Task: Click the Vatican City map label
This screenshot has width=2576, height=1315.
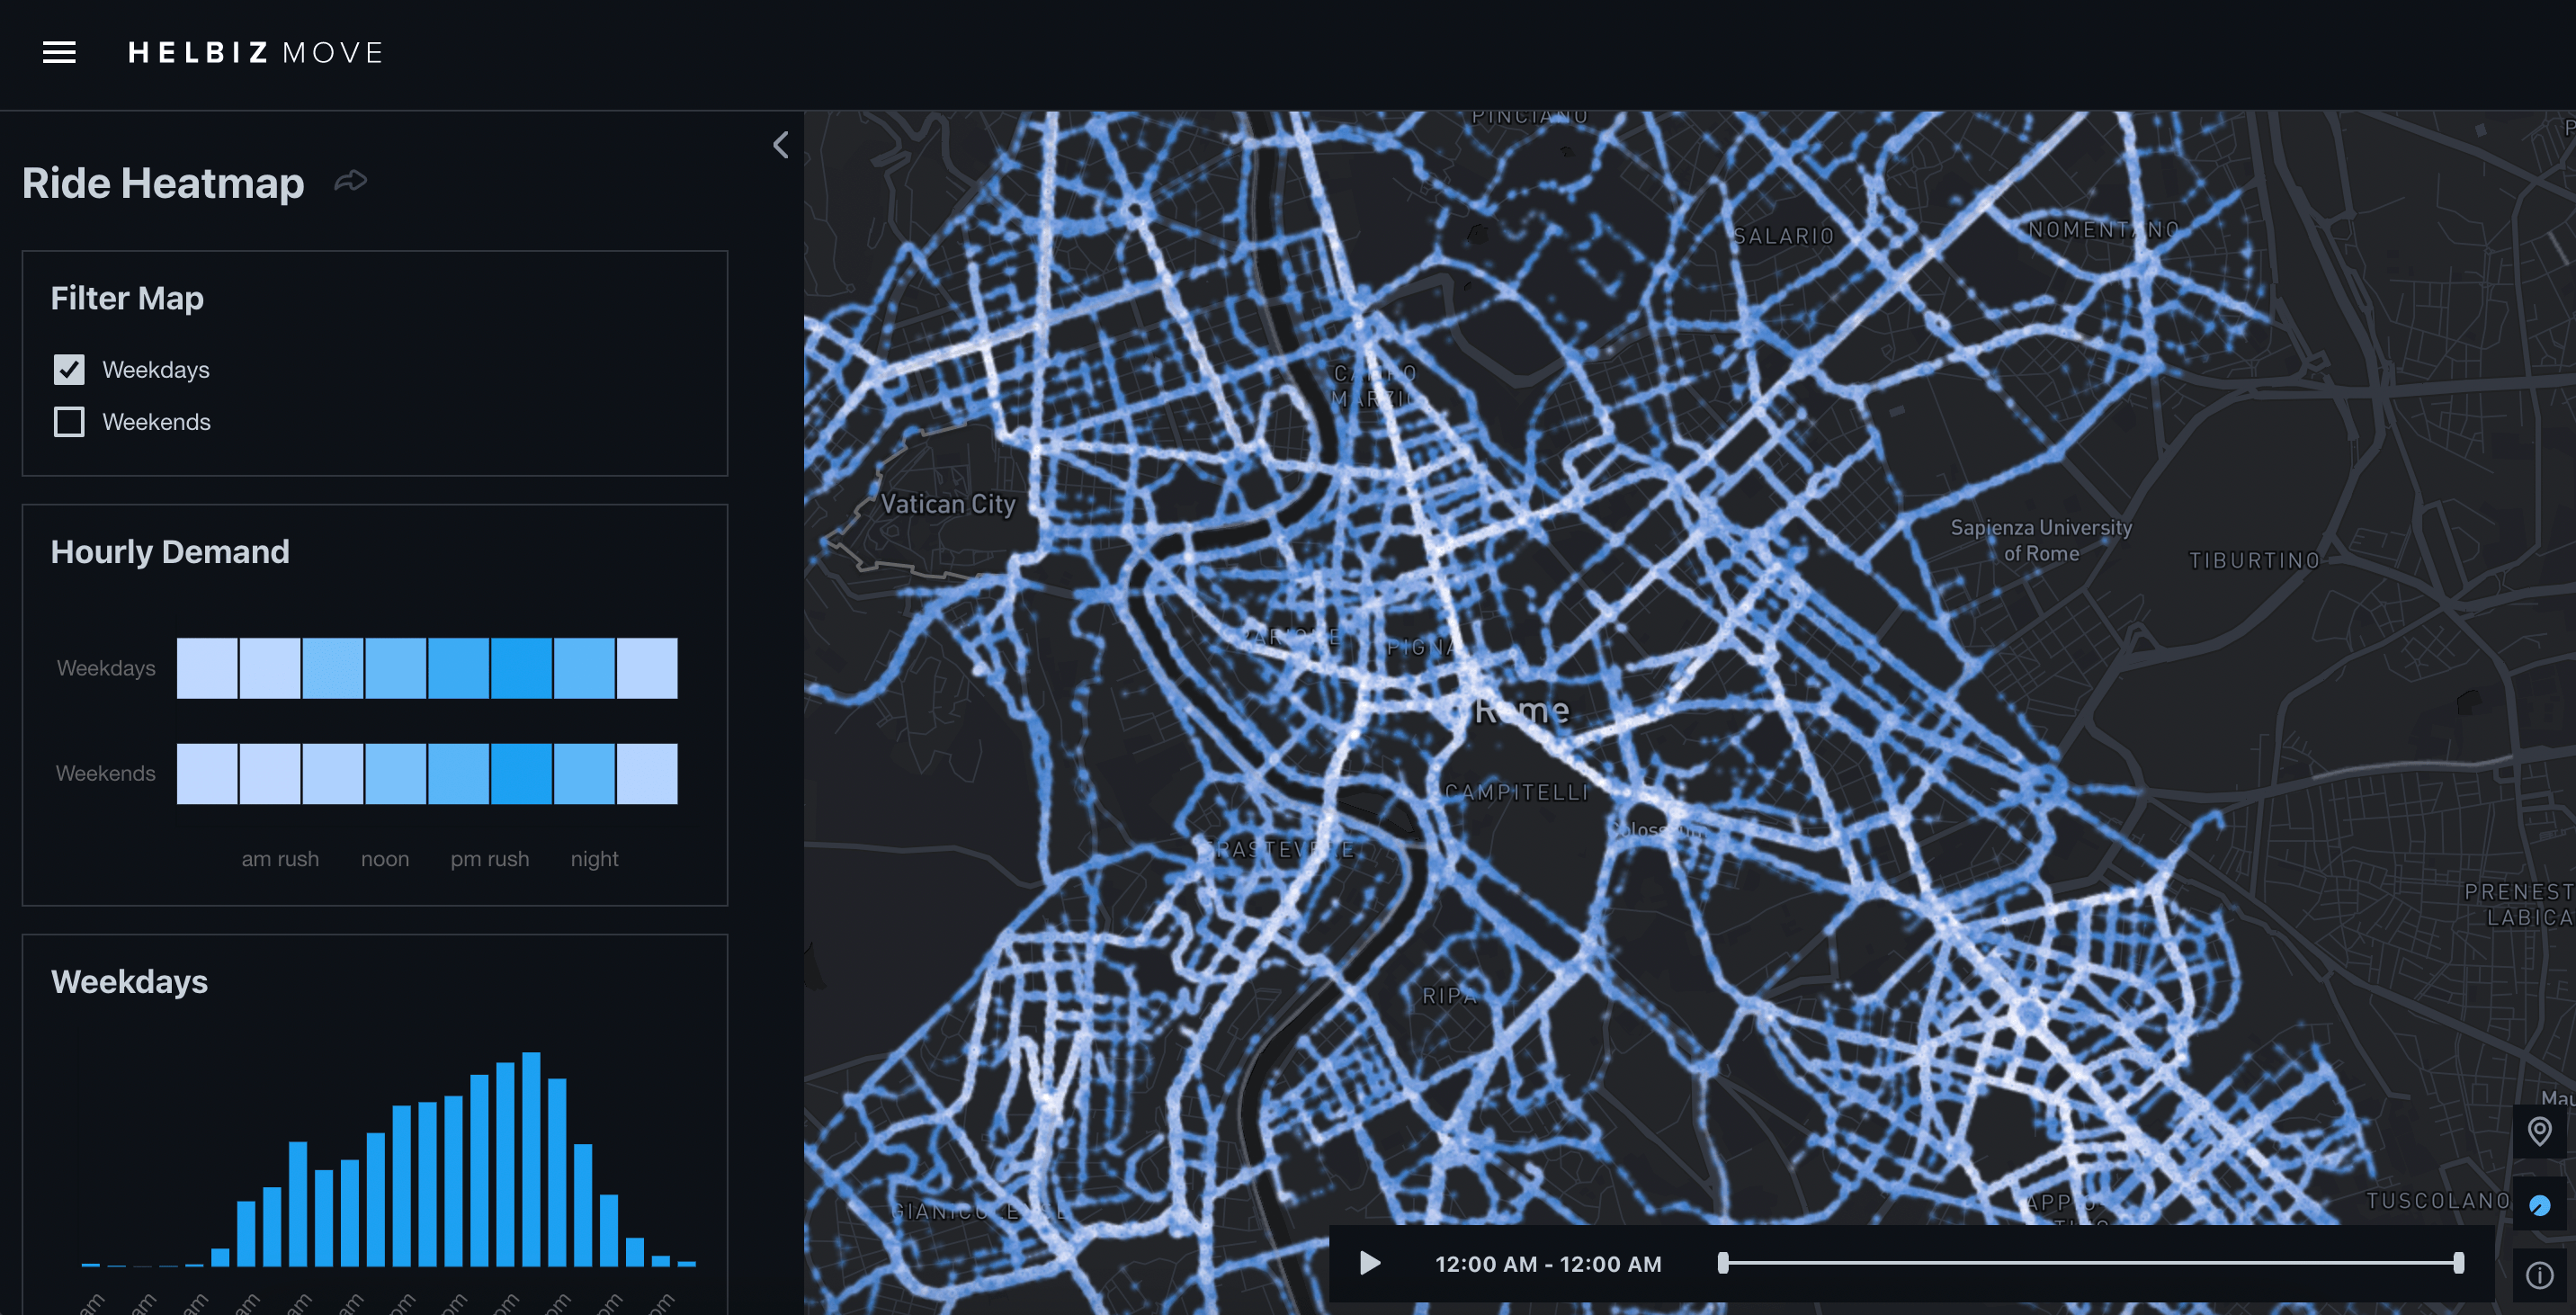Action: click(x=948, y=504)
